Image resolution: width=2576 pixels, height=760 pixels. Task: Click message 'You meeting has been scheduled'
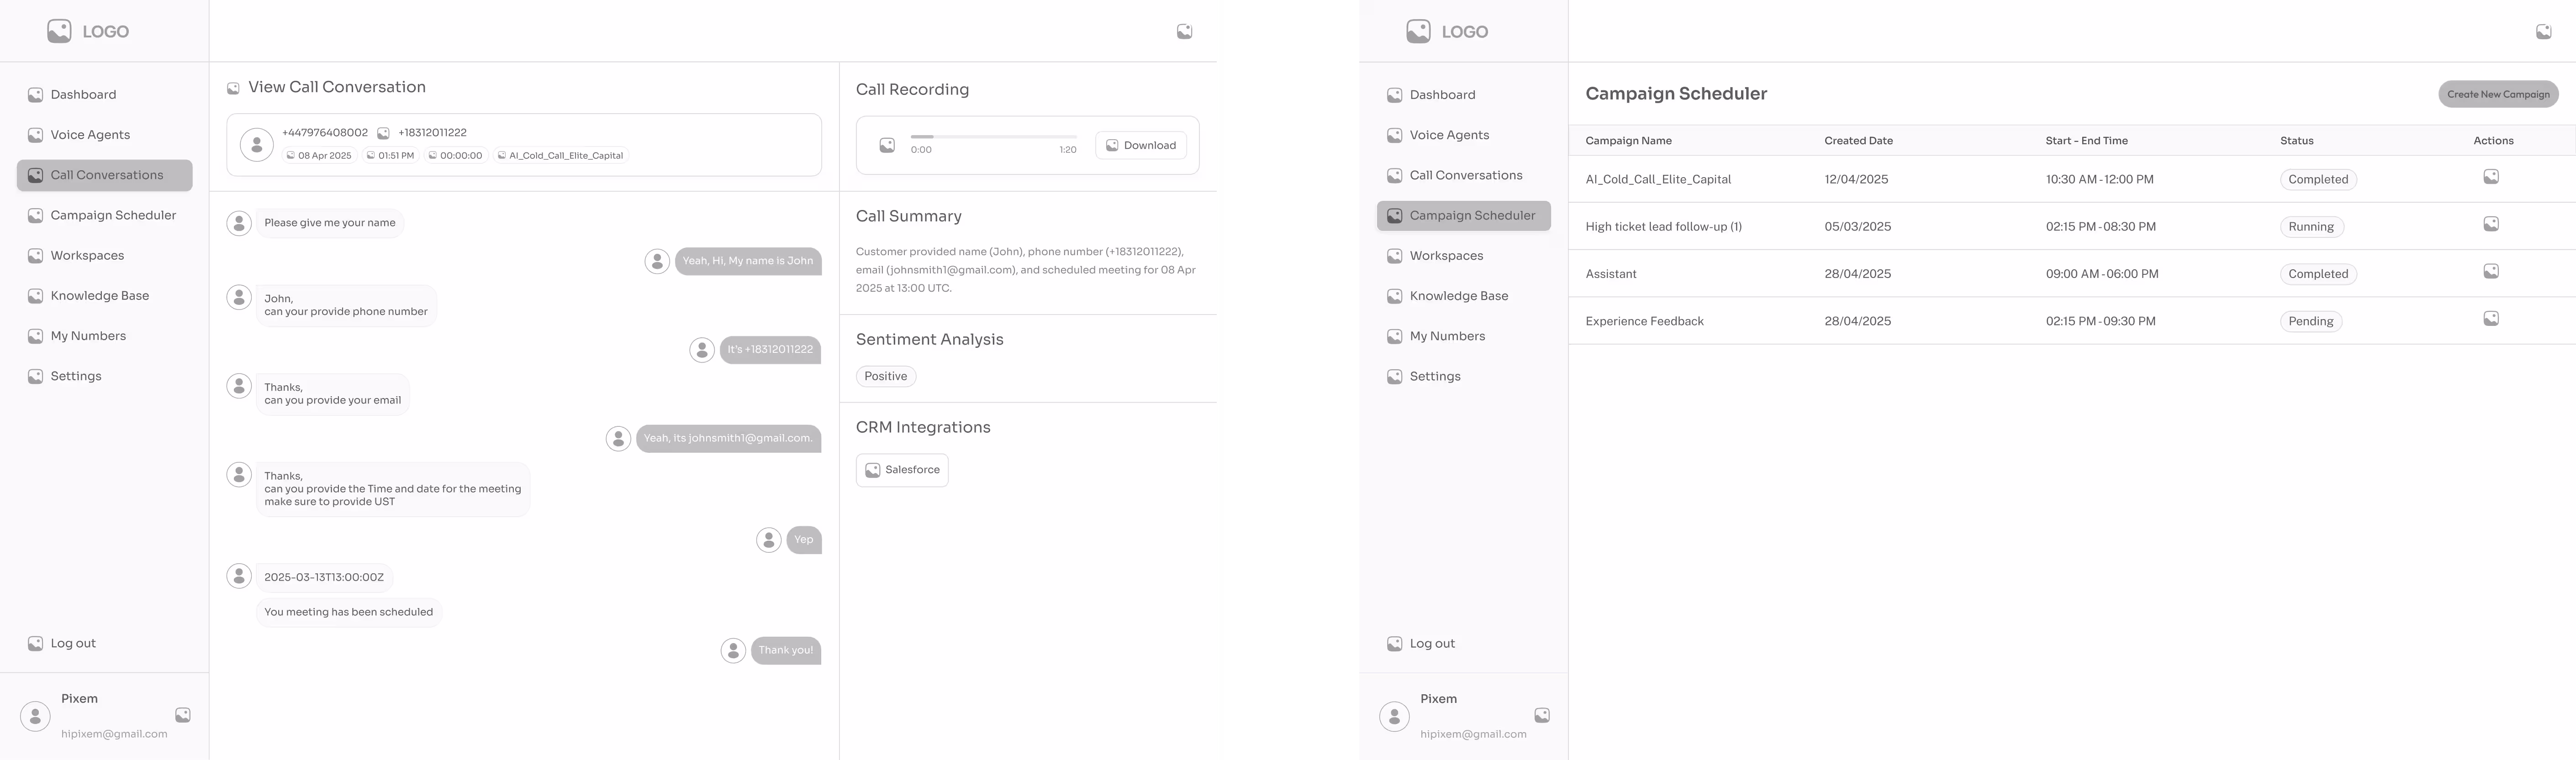(x=349, y=613)
